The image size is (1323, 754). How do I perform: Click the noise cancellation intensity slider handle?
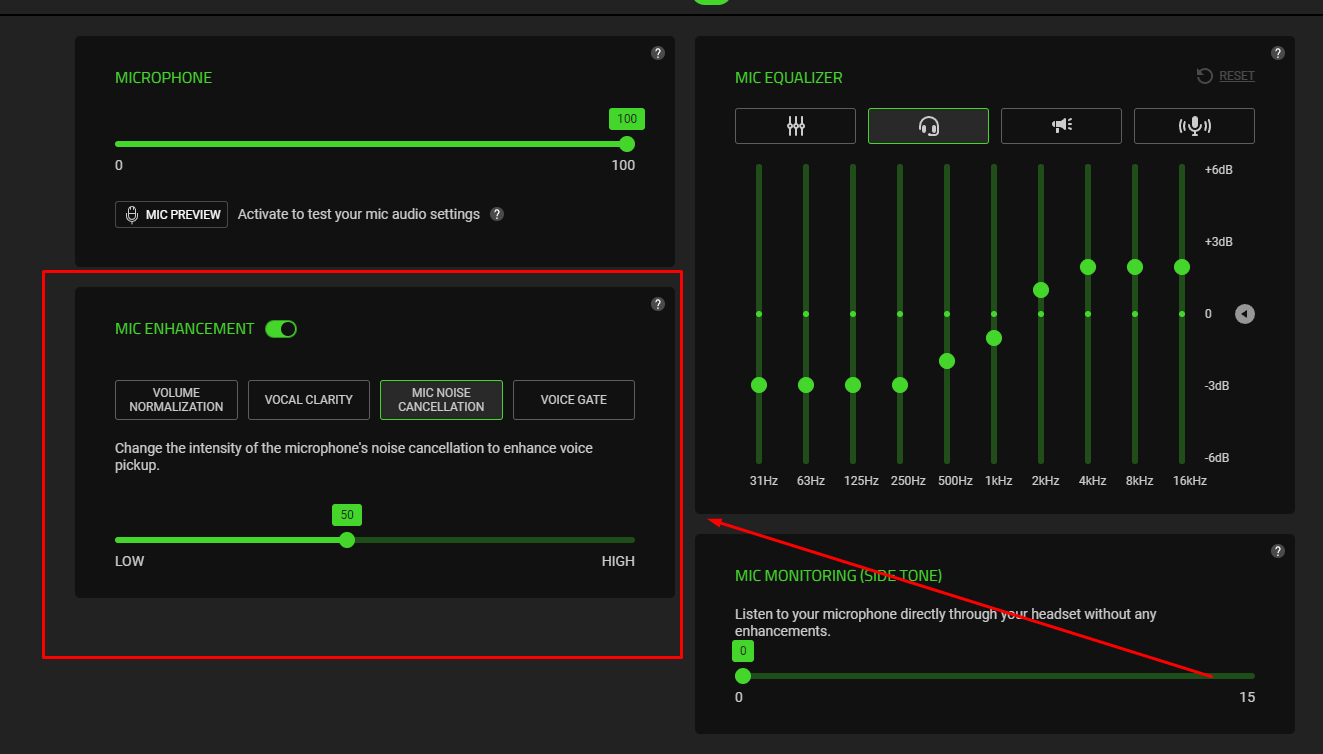[x=347, y=540]
